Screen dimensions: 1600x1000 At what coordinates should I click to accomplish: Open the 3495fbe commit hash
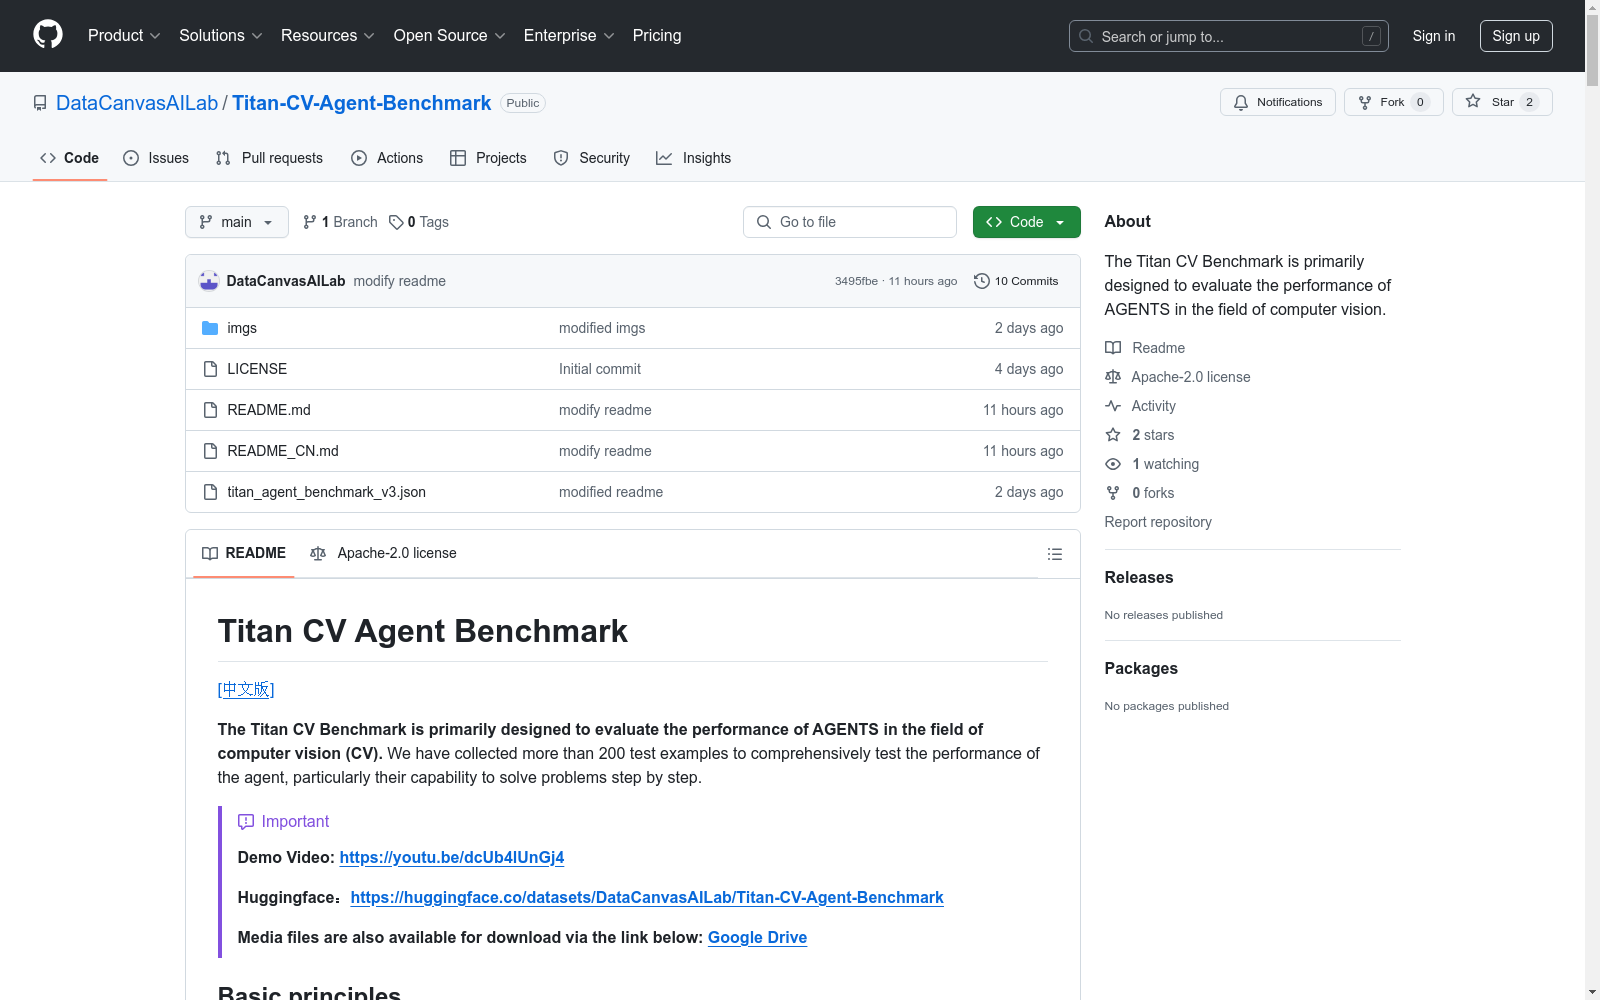(x=856, y=281)
